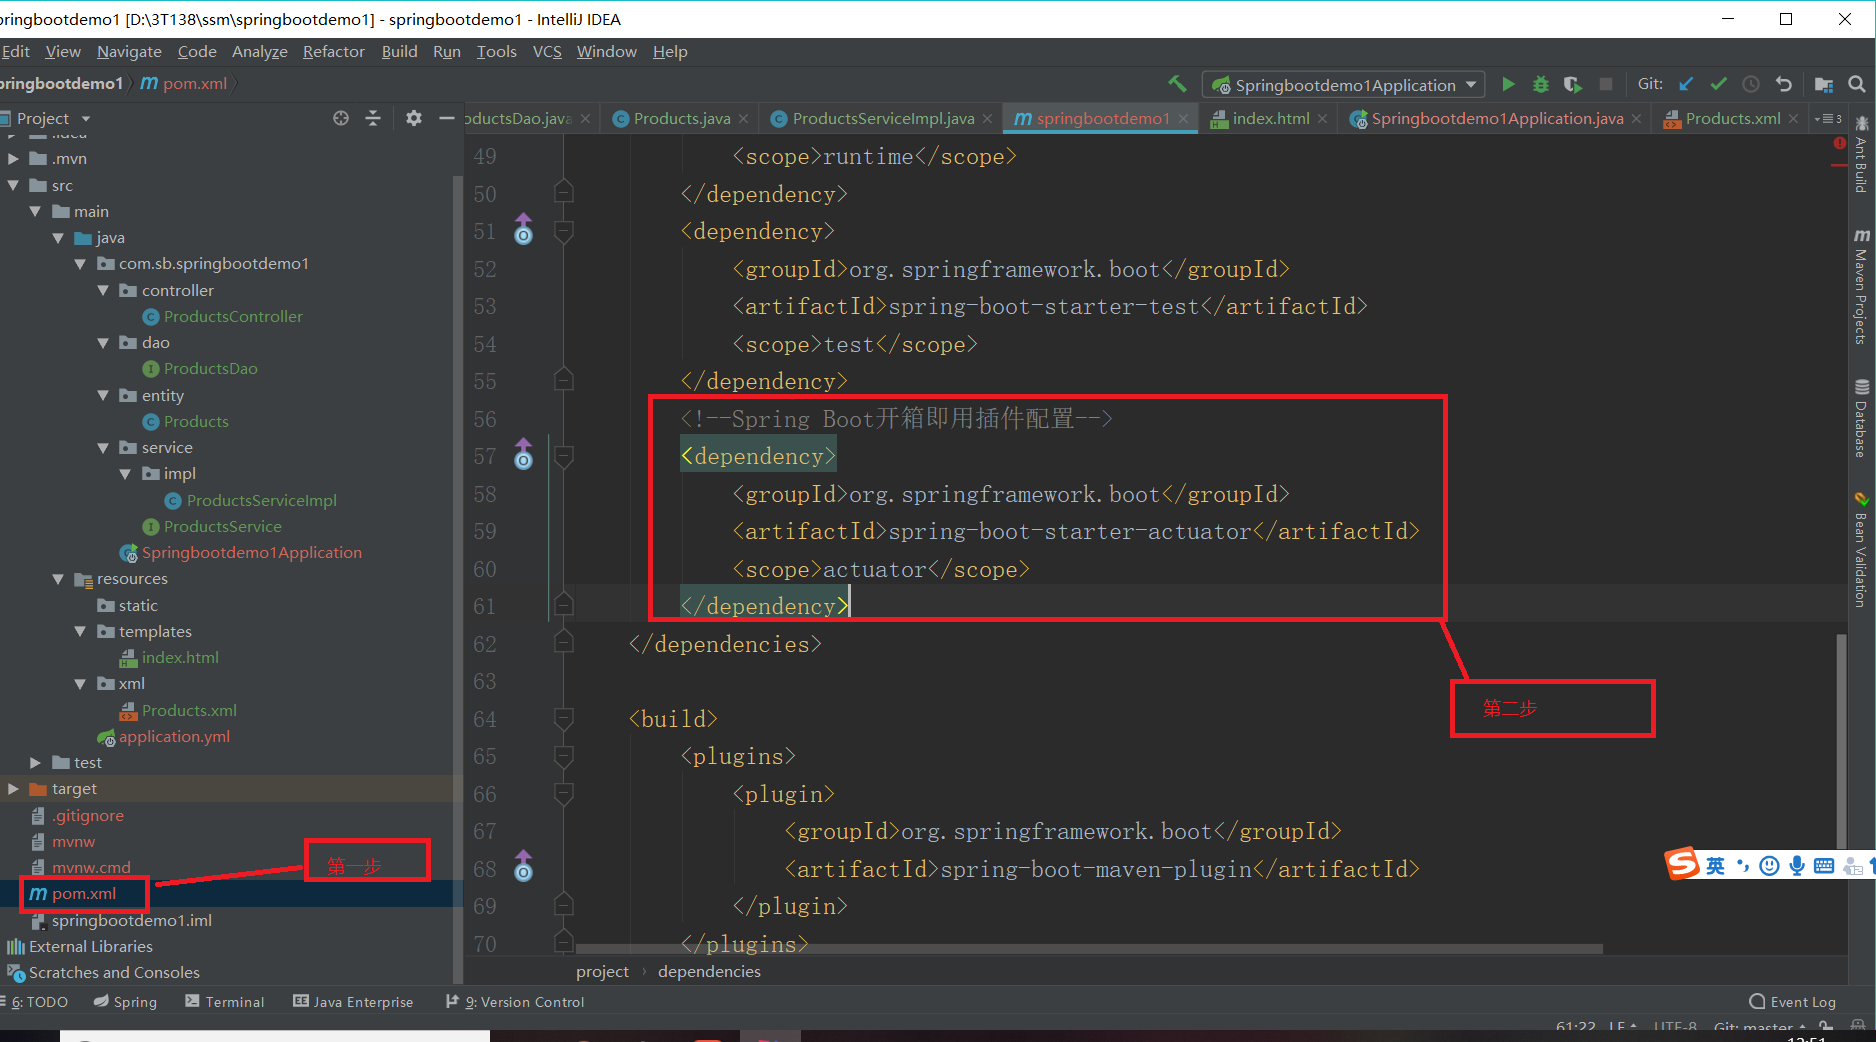Open the Database side panel
Screen dimensions: 1876x1042
coord(1861,417)
